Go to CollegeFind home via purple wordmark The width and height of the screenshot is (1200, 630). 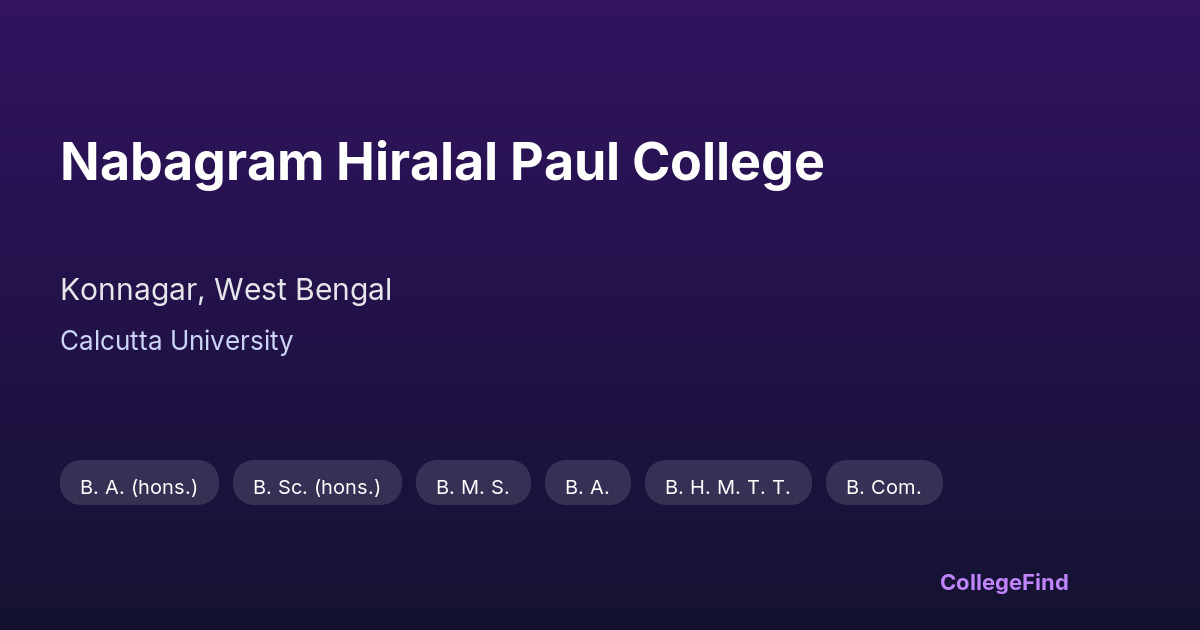pos(1004,582)
